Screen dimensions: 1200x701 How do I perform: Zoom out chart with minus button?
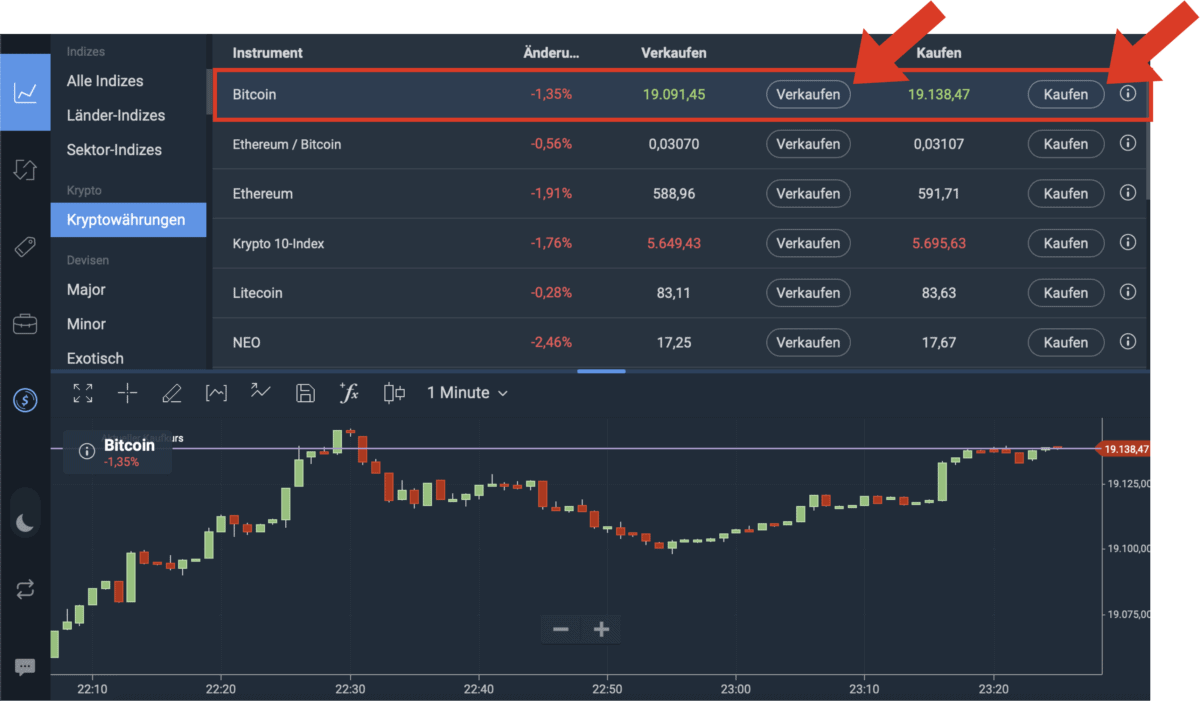(x=561, y=629)
